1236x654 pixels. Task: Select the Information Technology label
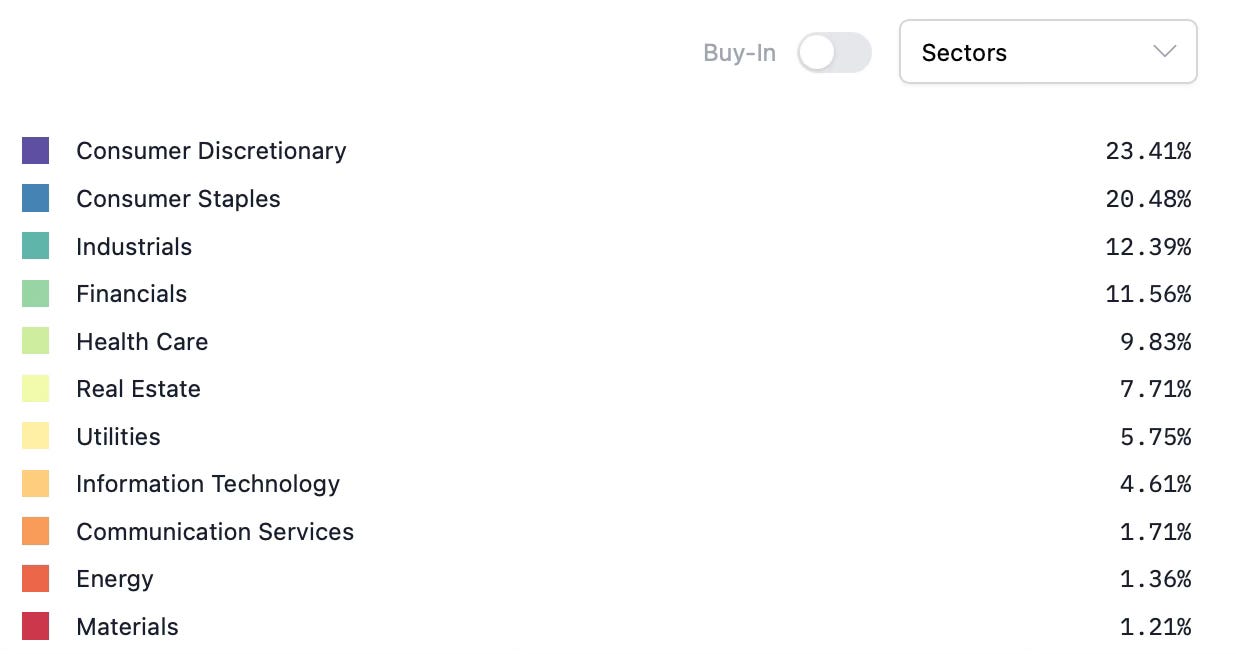(x=208, y=484)
